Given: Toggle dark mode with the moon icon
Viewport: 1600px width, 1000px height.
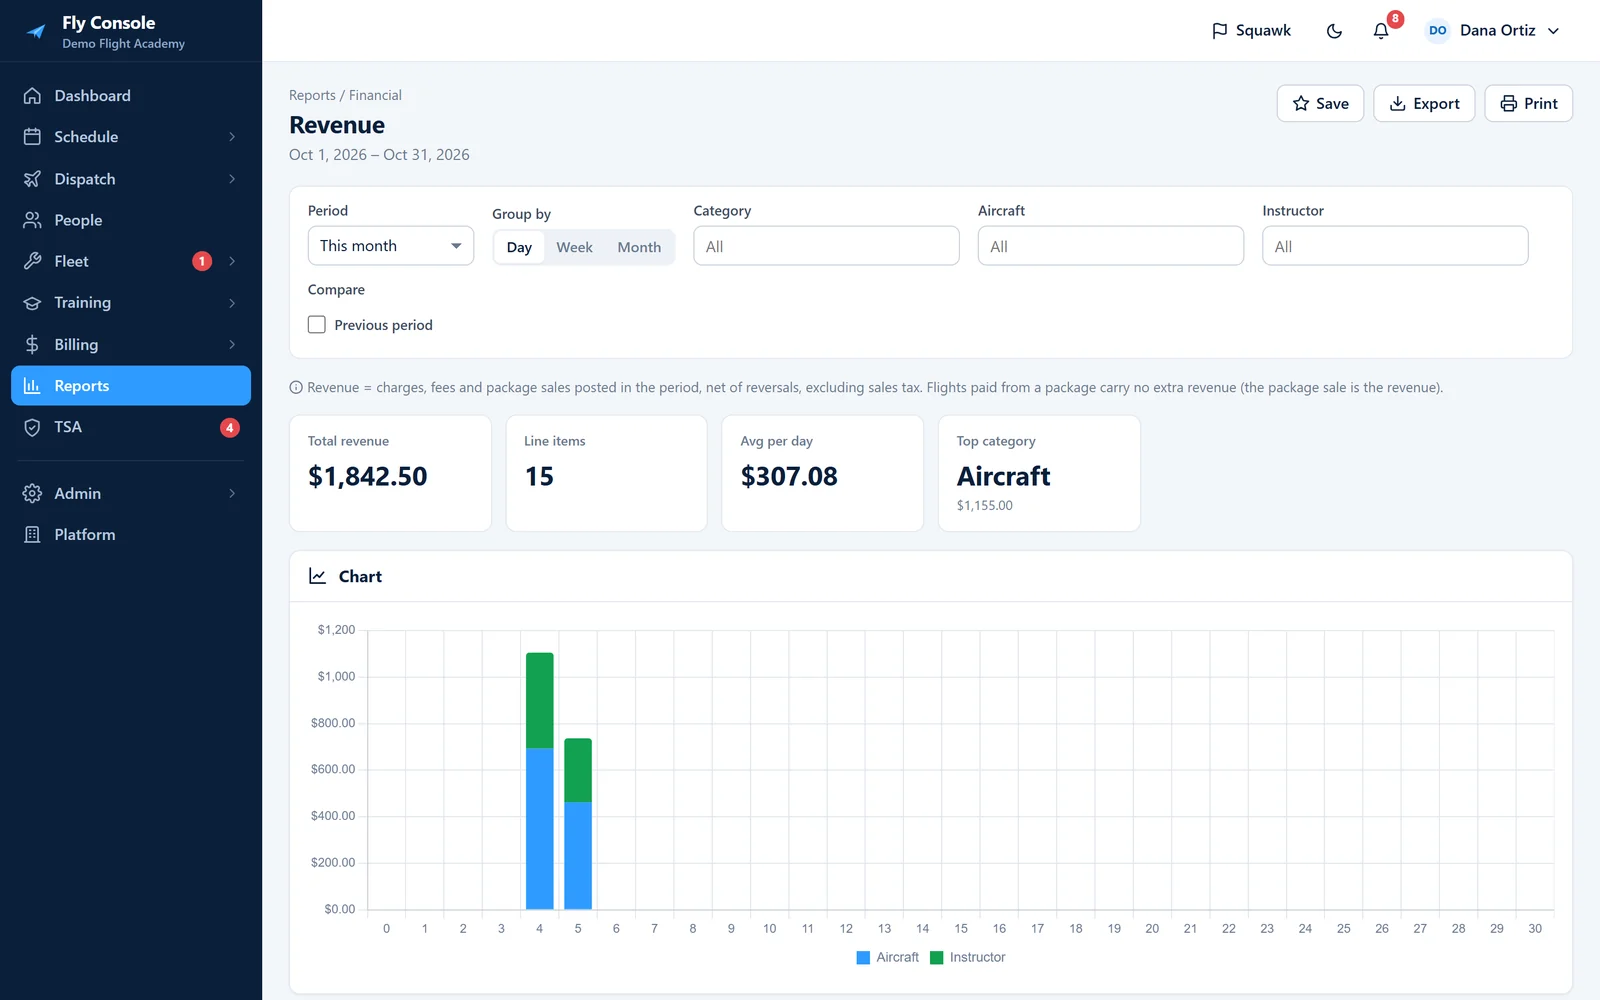Looking at the screenshot, I should coord(1334,31).
